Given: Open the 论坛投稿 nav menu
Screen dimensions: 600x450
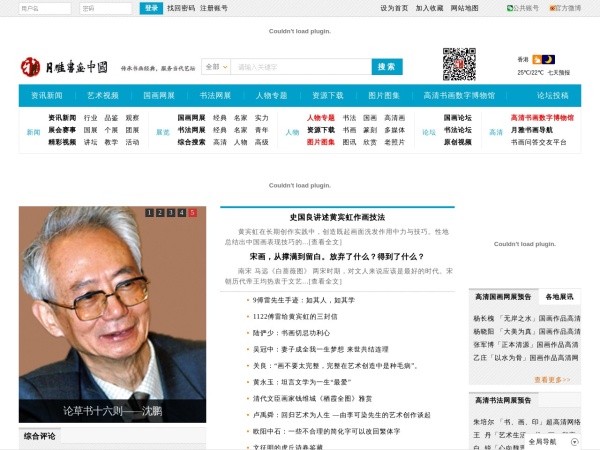Looking at the screenshot, I should pos(553,96).
